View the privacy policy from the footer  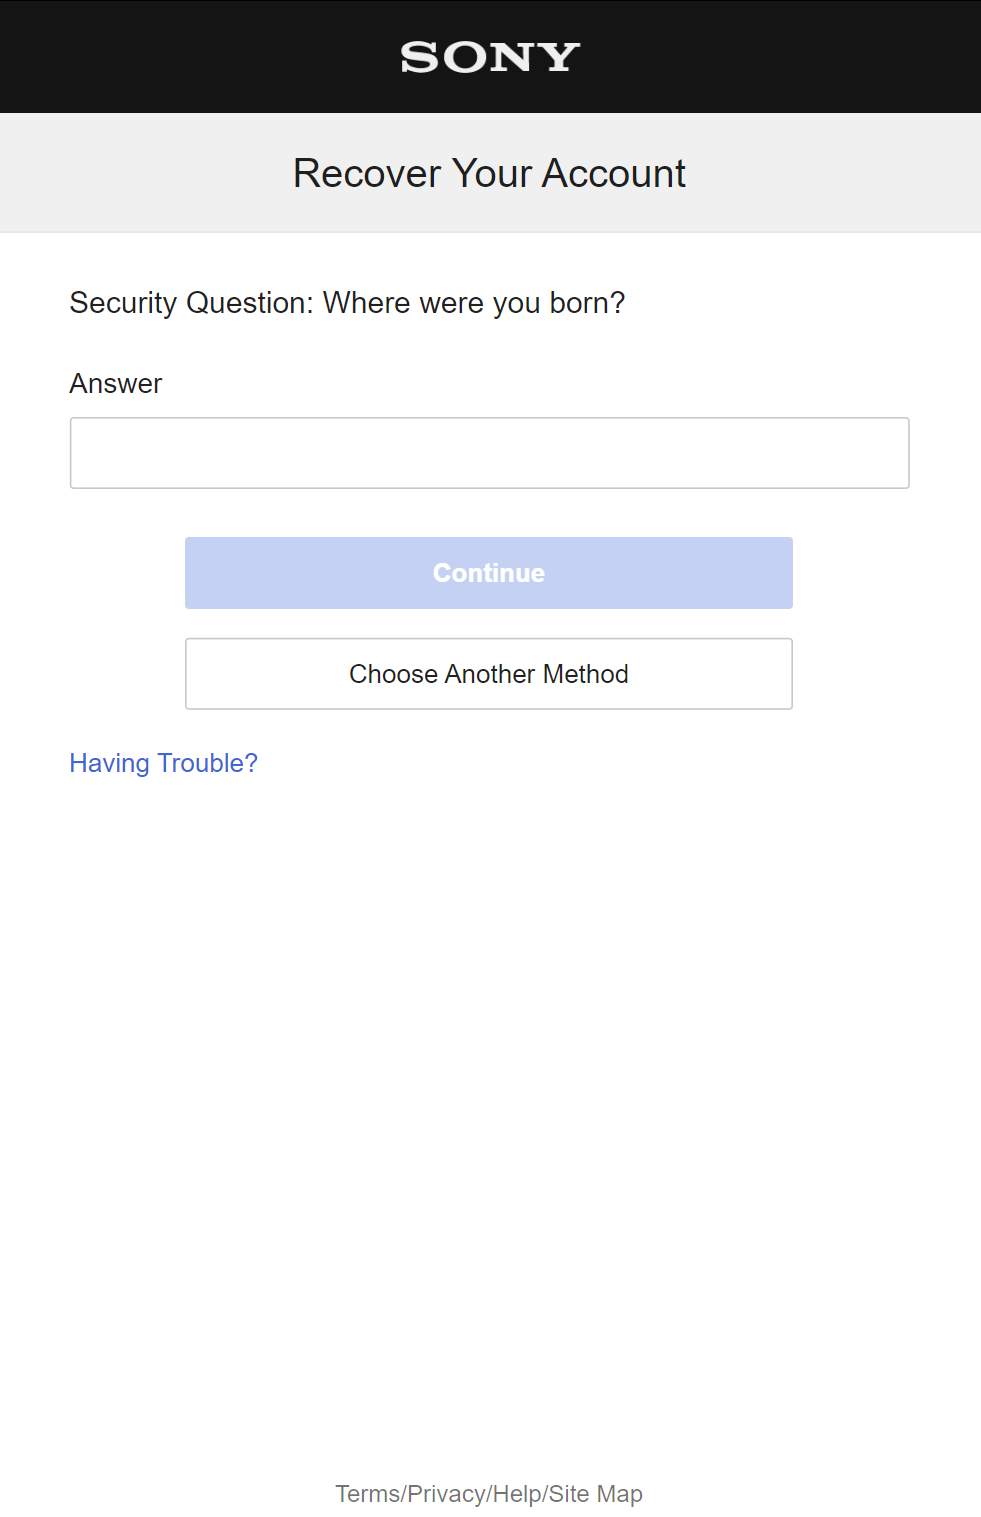446,1494
